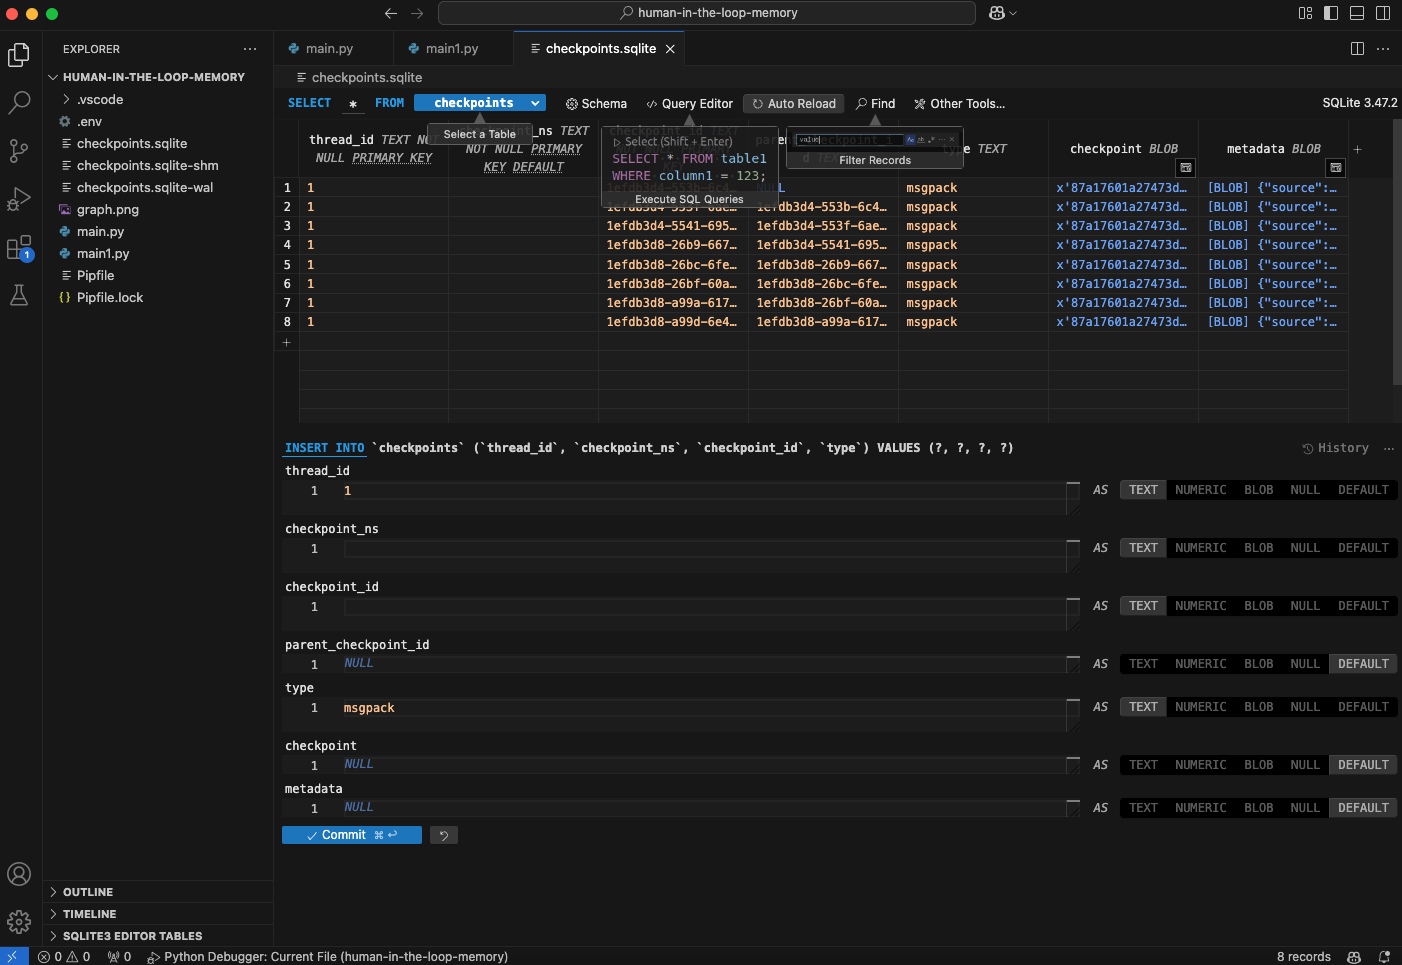The image size is (1402, 965).
Task: Open editor more actions ellipsis
Action: [x=1383, y=48]
